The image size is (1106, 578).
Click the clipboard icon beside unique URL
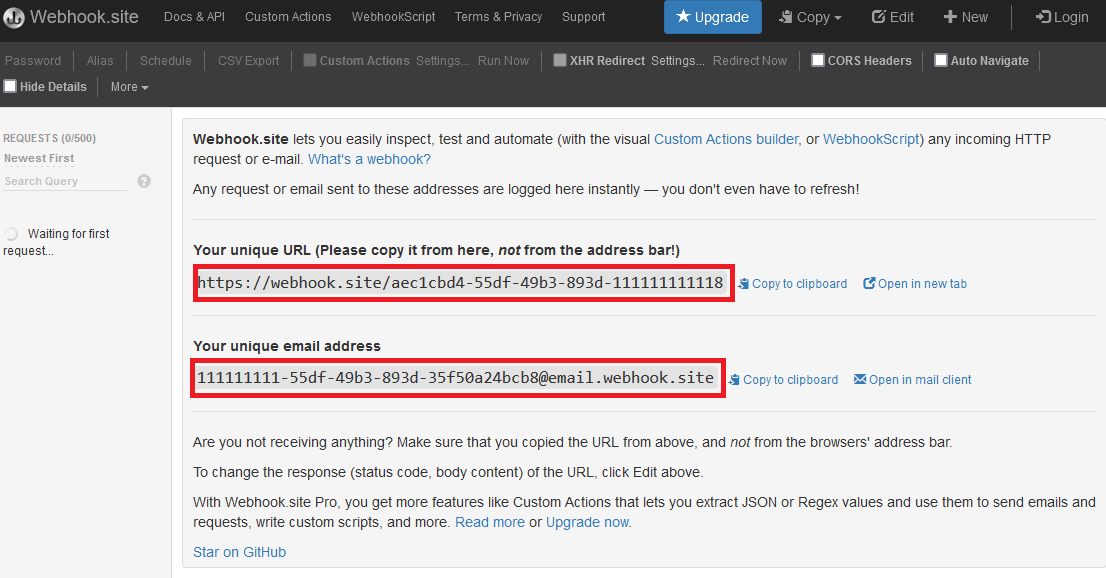point(743,284)
